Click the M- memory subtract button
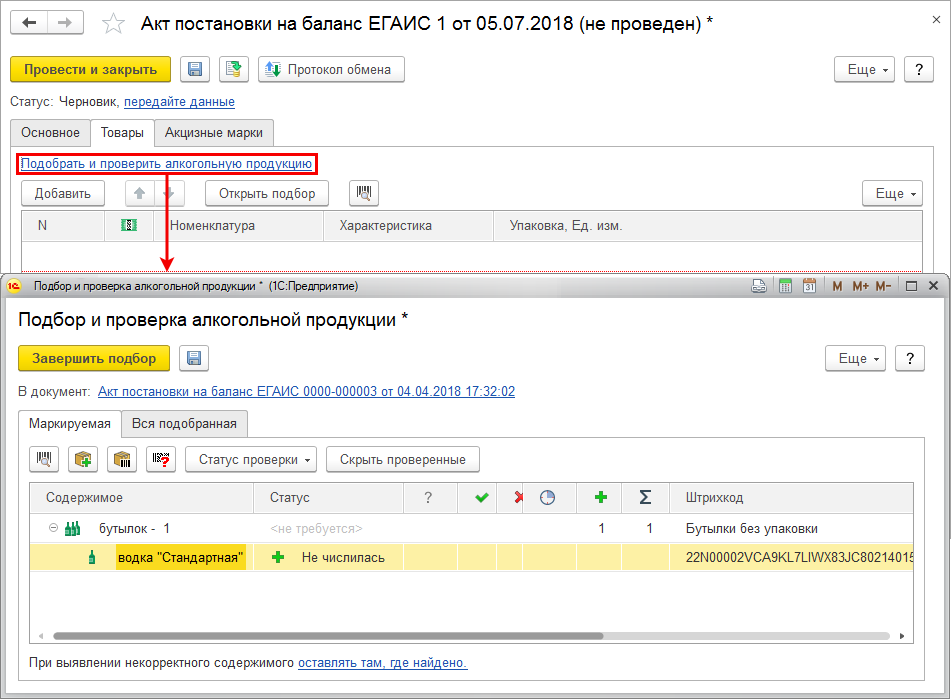The width and height of the screenshot is (951, 699). pyautogui.click(x=884, y=286)
